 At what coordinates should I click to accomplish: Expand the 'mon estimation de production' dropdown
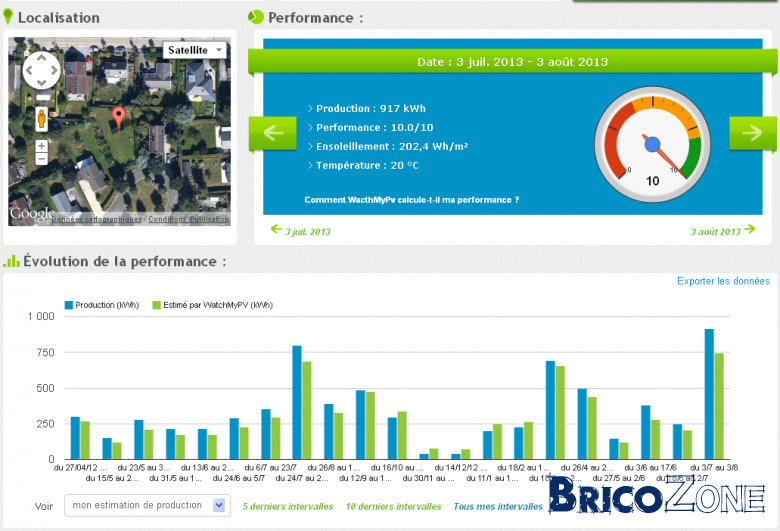[x=147, y=506]
